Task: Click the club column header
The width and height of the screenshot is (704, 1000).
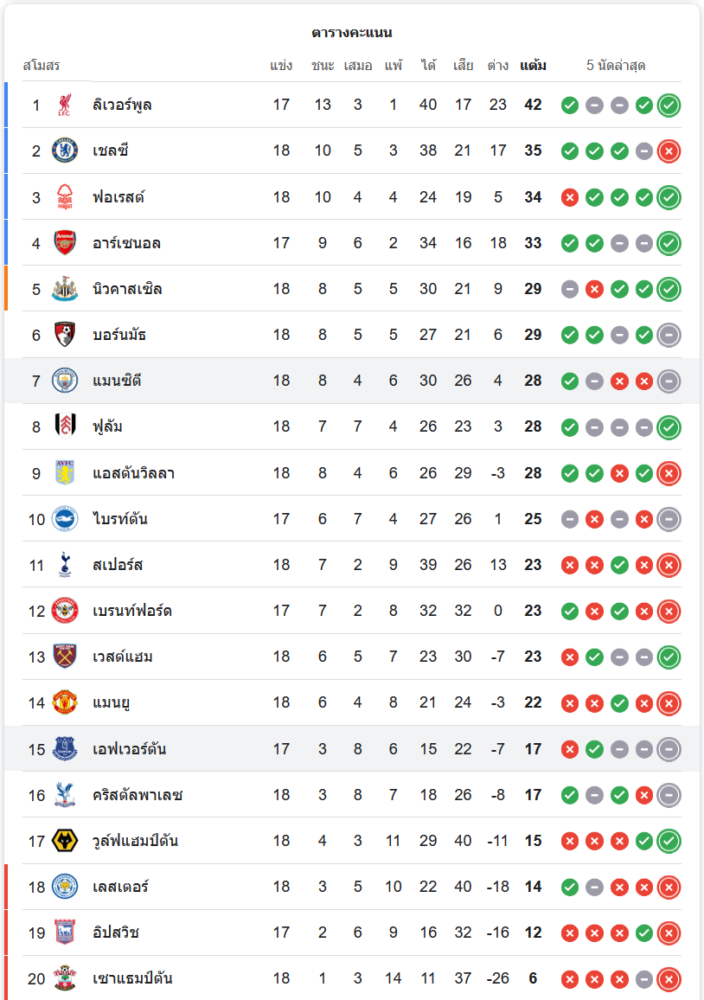Action: point(41,66)
